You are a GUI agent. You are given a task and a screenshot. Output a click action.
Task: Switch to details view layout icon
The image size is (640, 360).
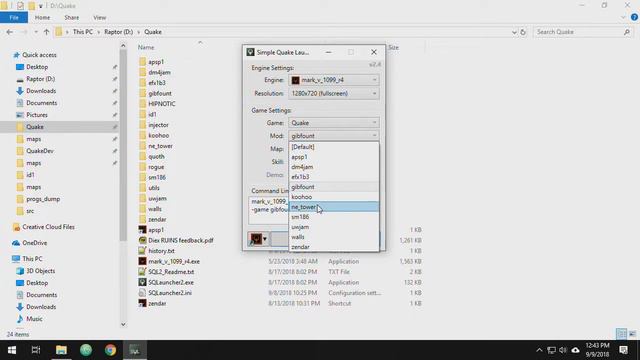pyautogui.click(x=621, y=334)
